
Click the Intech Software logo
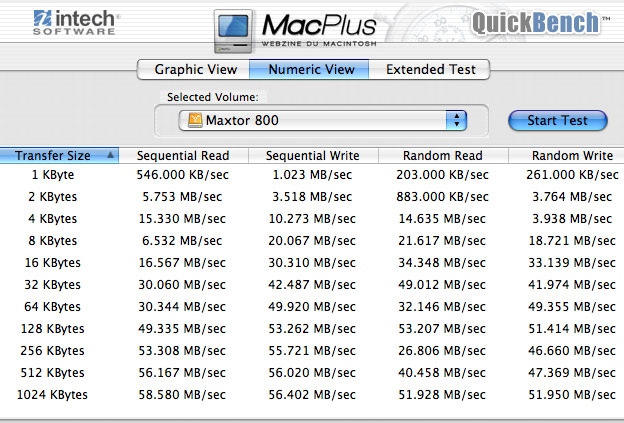[76, 22]
